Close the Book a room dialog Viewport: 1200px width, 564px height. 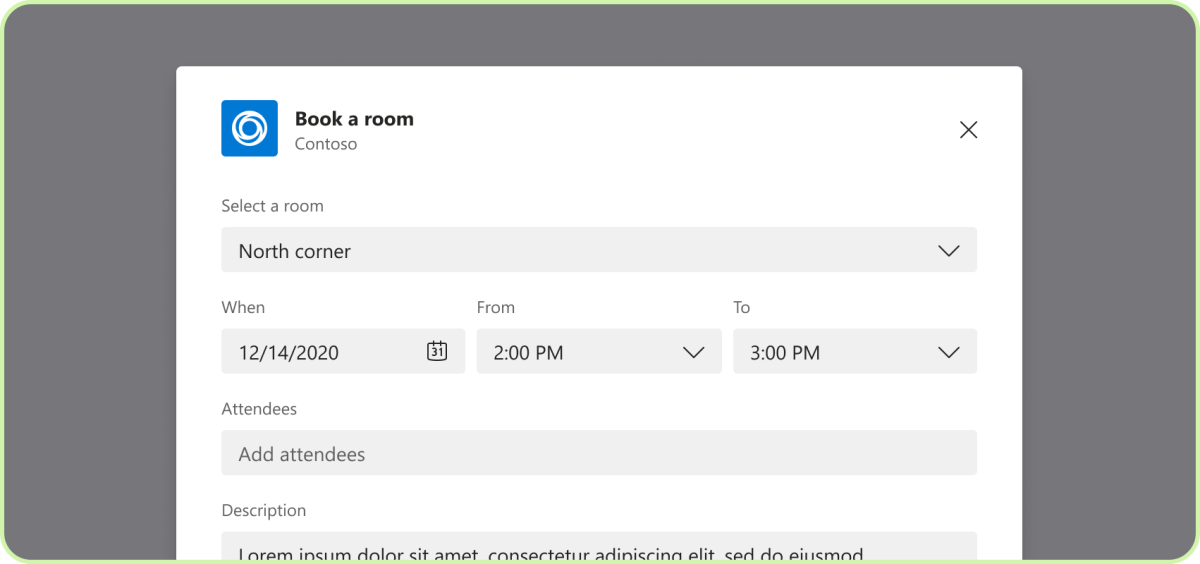click(x=968, y=130)
